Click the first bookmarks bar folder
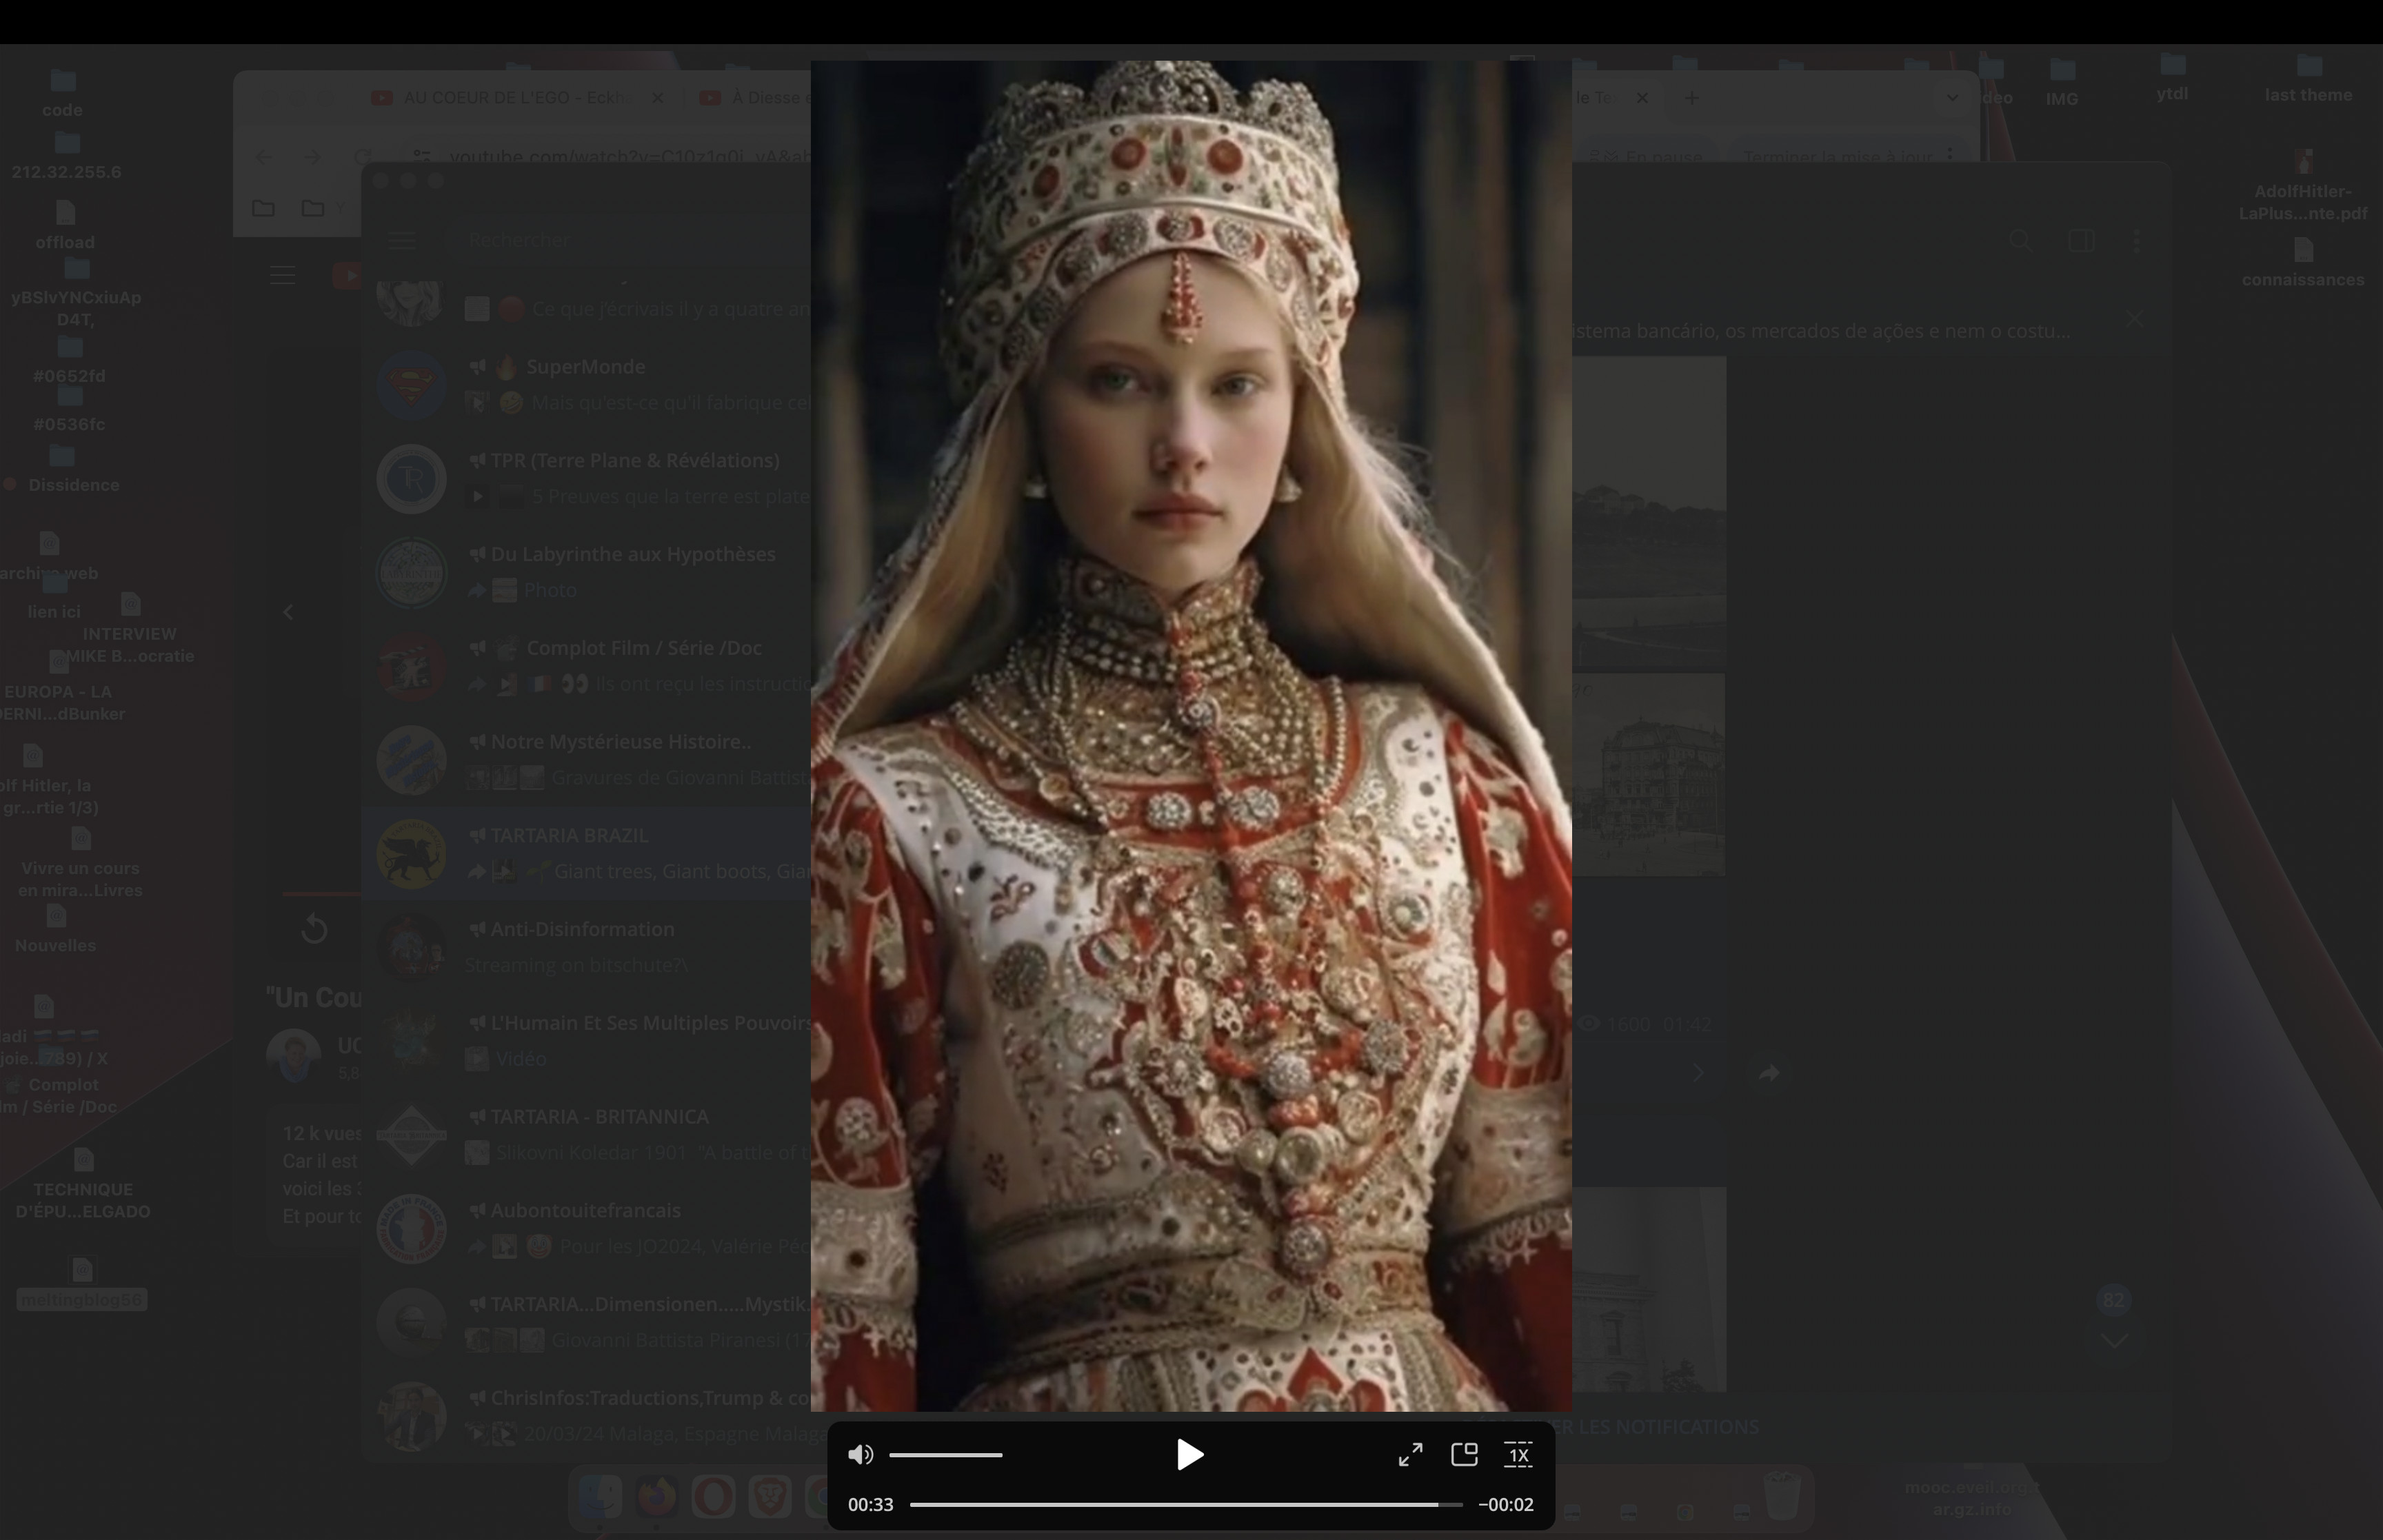Screen dimensions: 2383x1540 pyautogui.click(x=264, y=208)
